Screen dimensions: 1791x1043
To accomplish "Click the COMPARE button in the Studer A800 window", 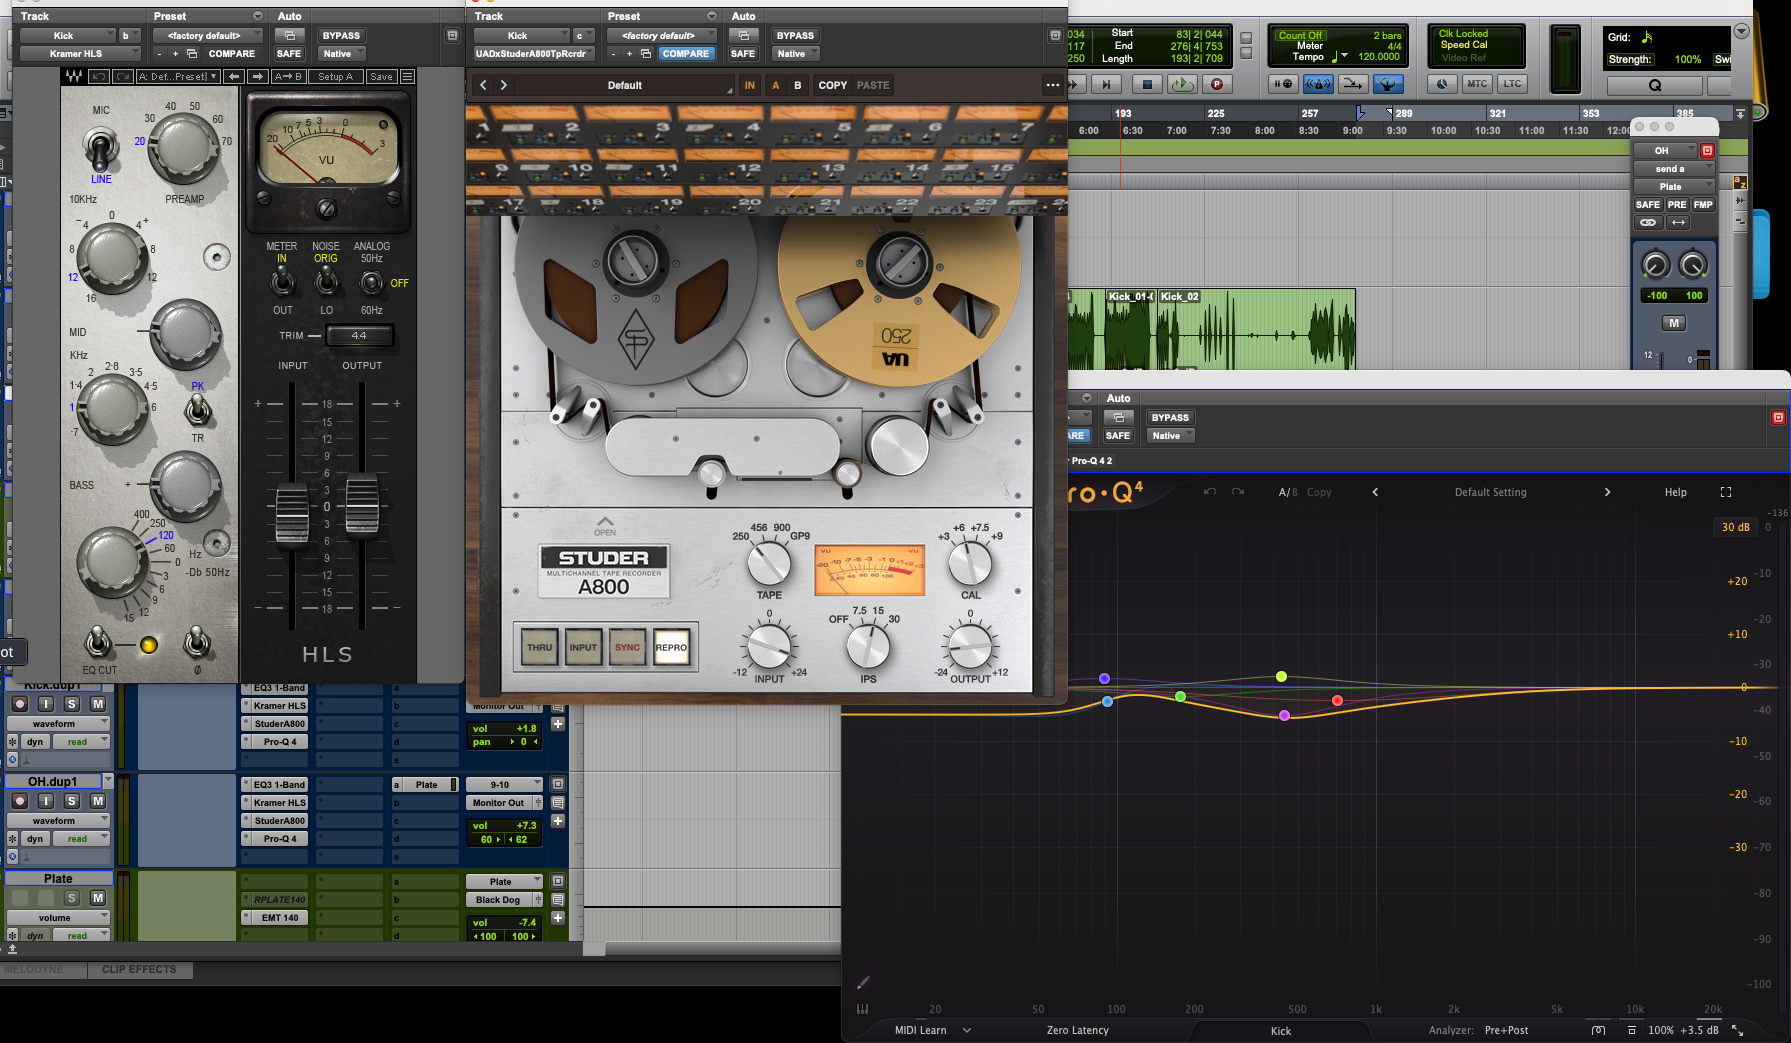I will [686, 53].
